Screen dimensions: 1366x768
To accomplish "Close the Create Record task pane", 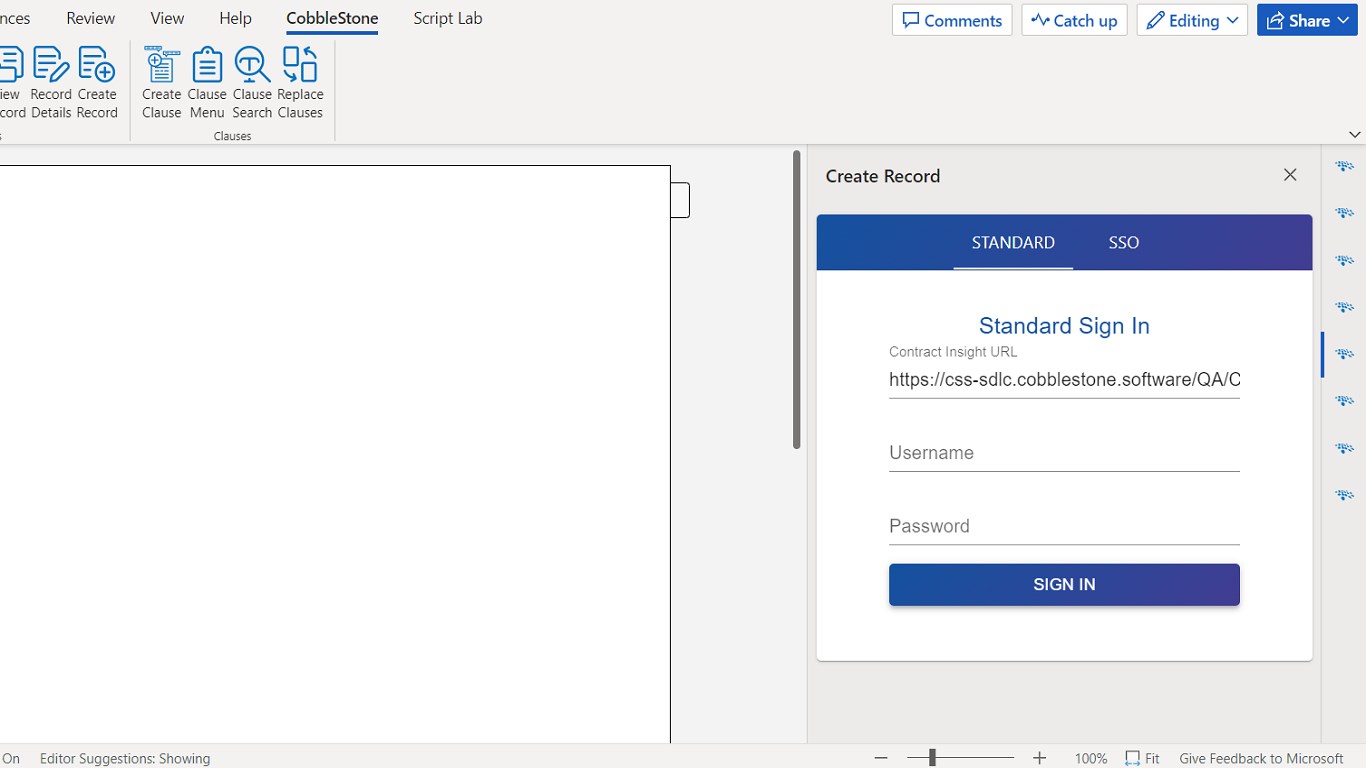I will (1290, 175).
